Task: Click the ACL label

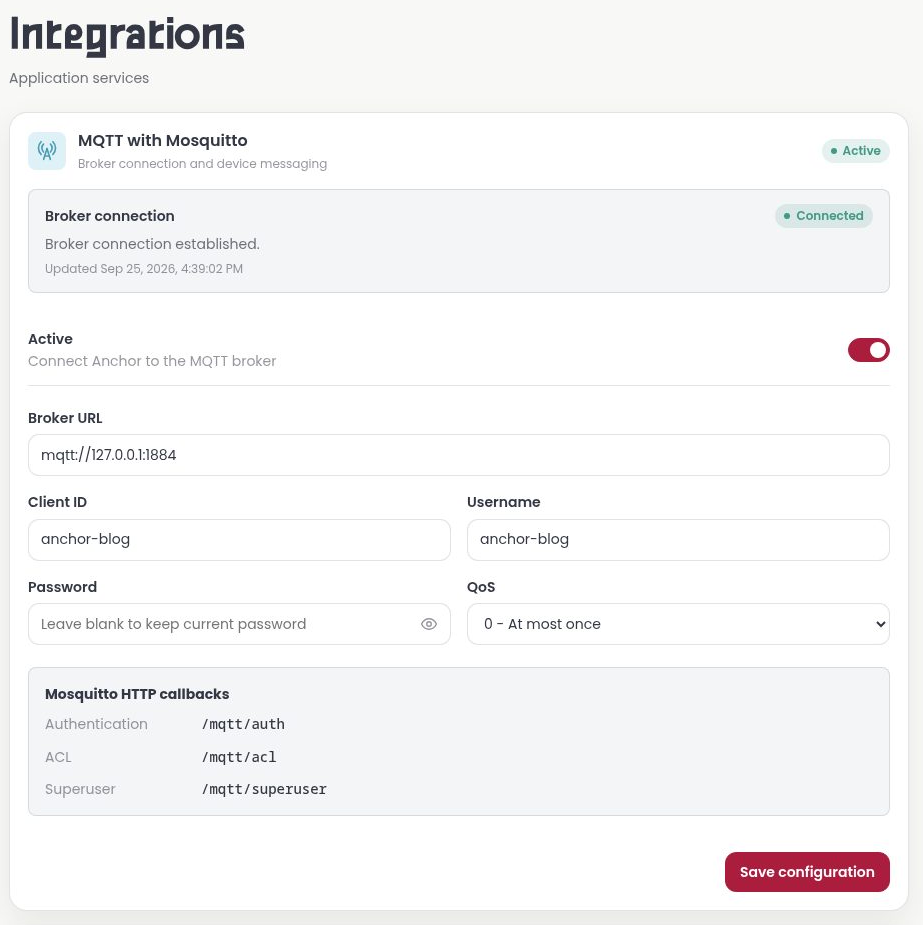Action: tap(58, 757)
